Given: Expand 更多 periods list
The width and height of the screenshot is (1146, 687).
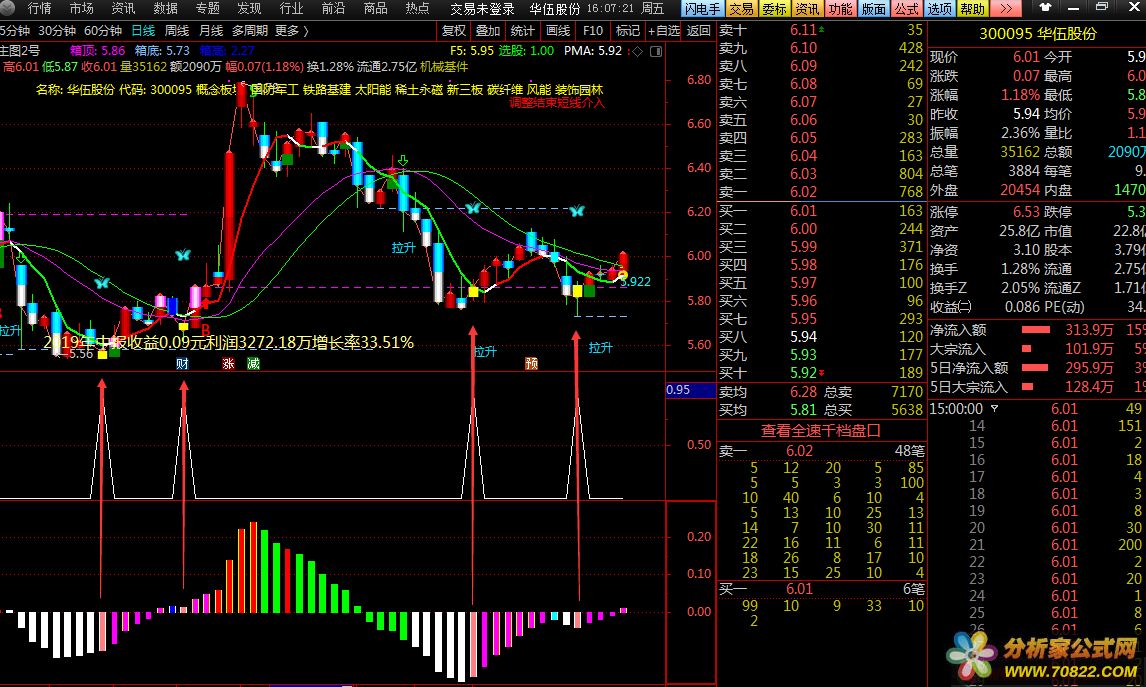Looking at the screenshot, I should point(292,31).
